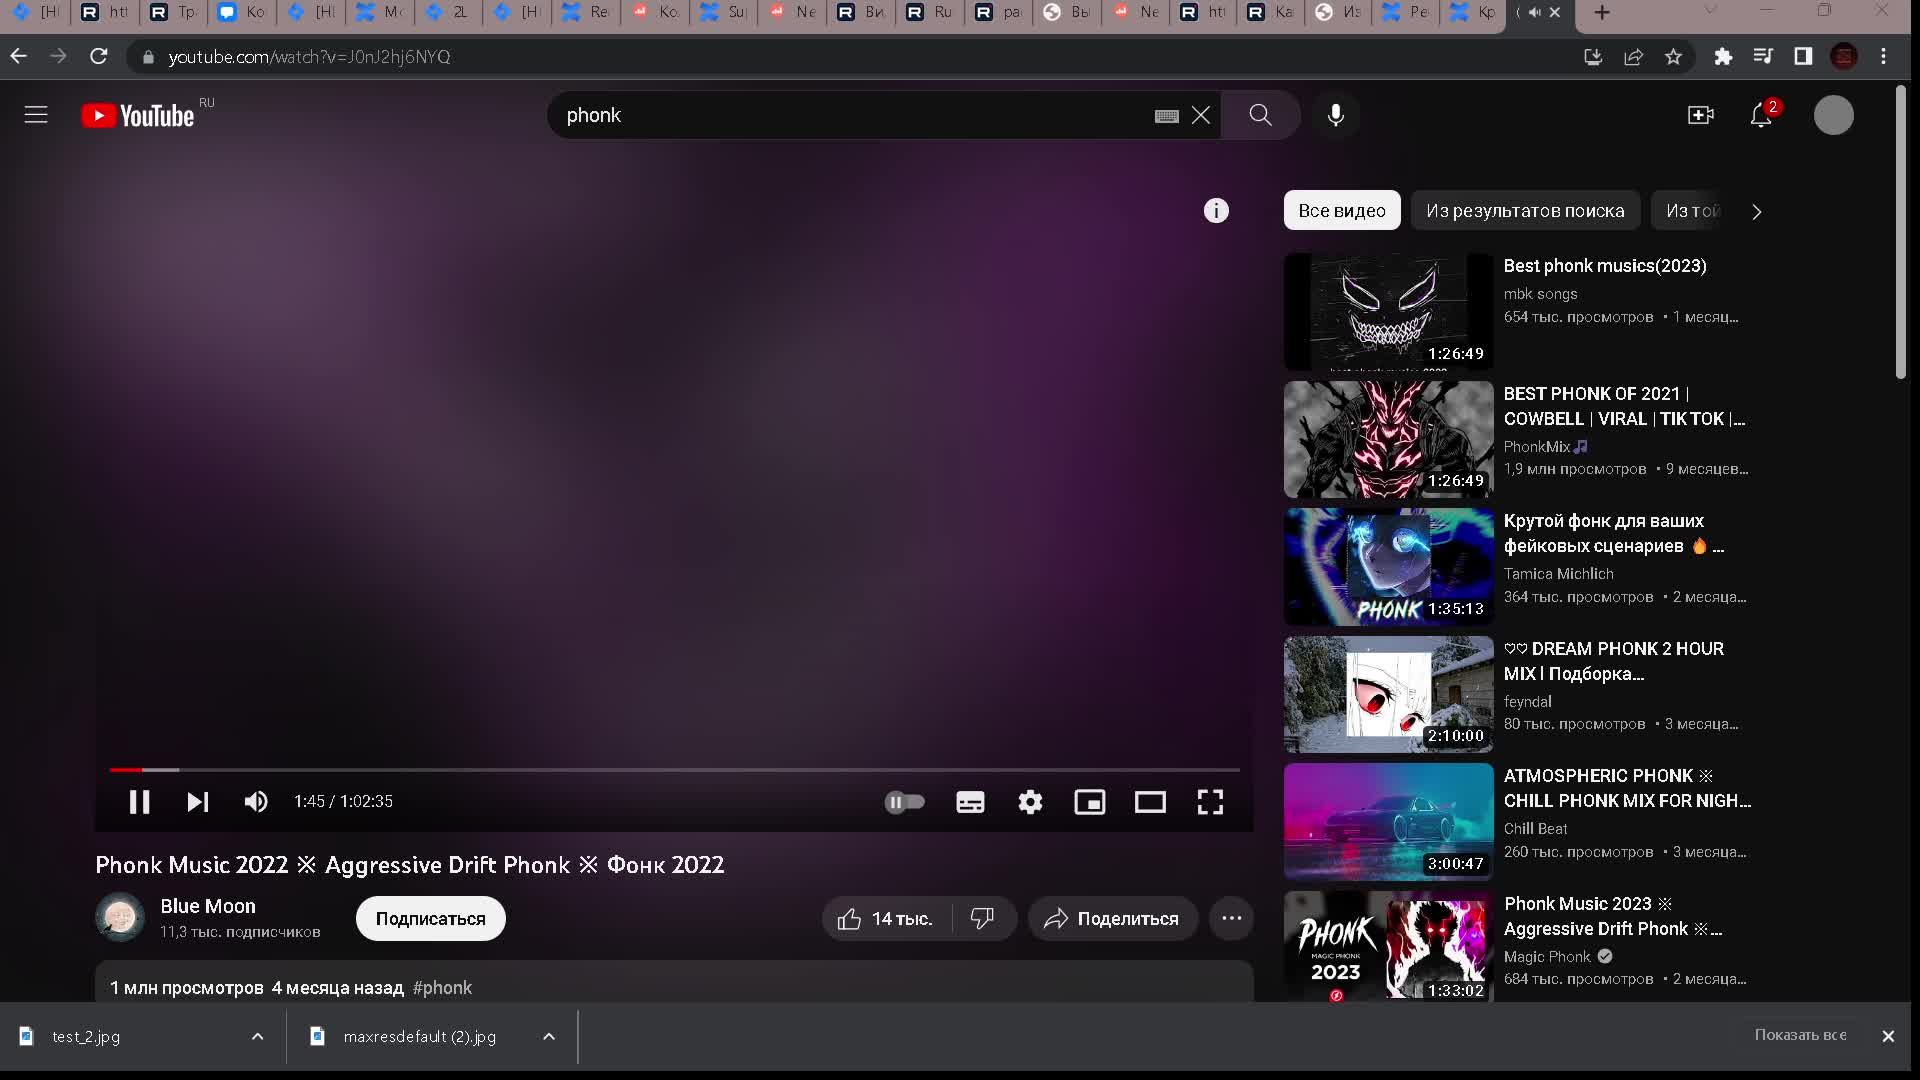Dislike this video
The width and height of the screenshot is (1920, 1080).
tap(982, 918)
